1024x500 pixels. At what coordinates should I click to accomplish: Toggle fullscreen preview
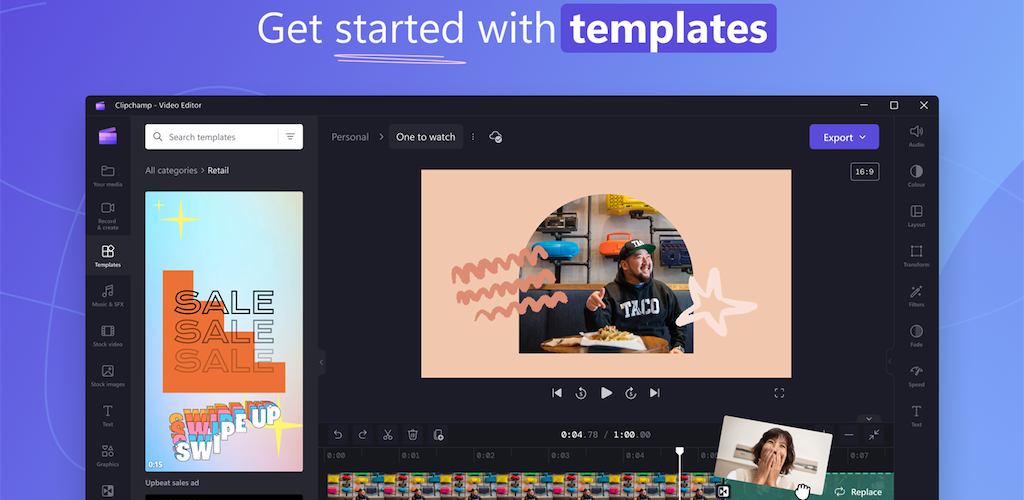[779, 393]
